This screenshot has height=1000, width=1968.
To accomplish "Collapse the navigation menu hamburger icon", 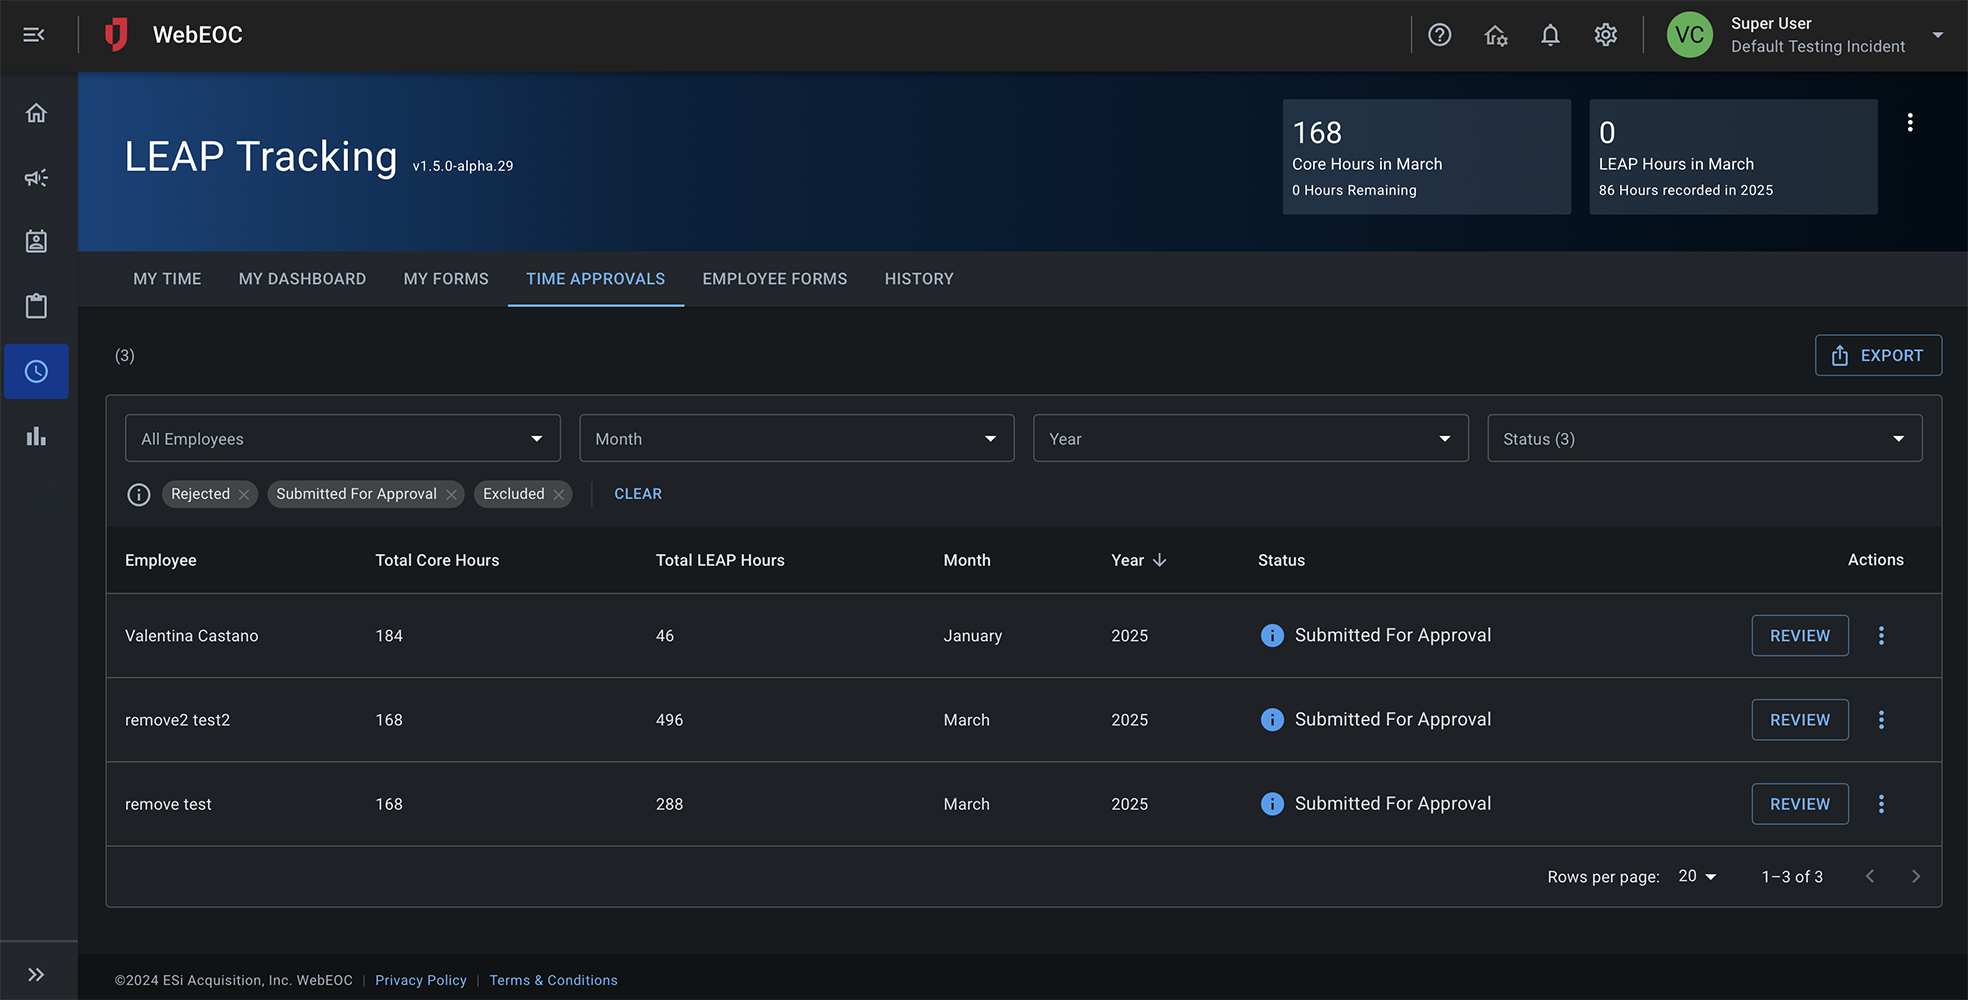I will [34, 35].
